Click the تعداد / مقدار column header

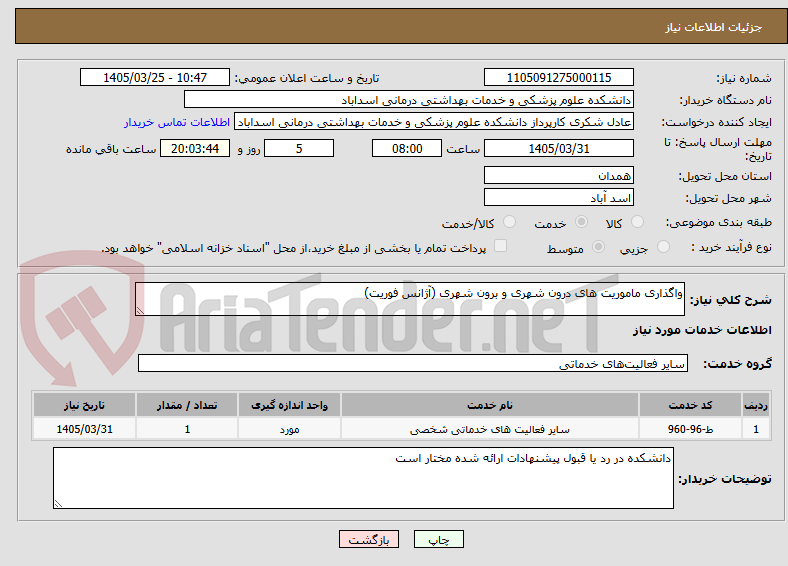click(x=187, y=405)
